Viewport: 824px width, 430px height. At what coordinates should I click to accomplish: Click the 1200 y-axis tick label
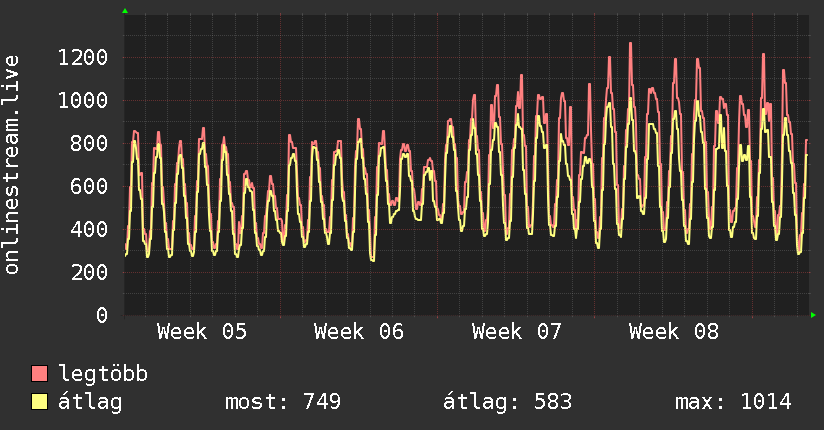click(x=83, y=57)
